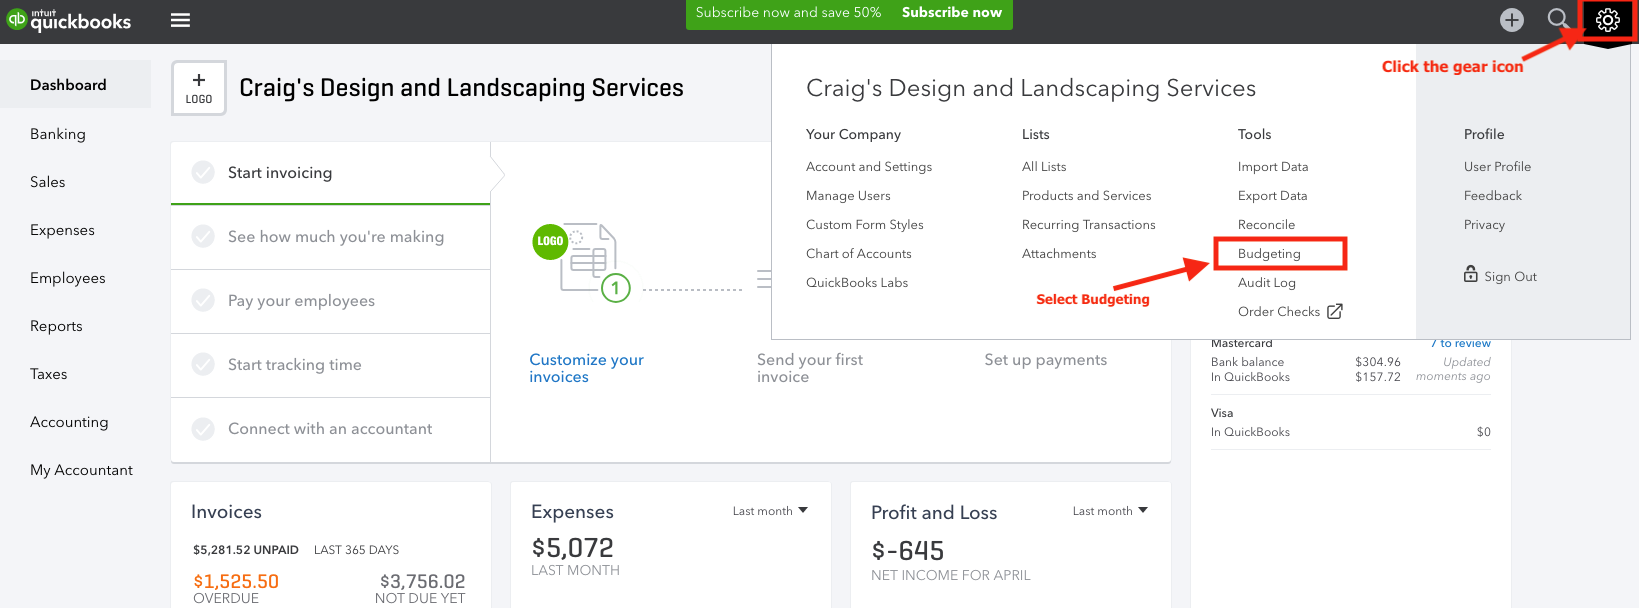Click the plus create icon in header
Screen dimensions: 1639x608
pos(1512,20)
